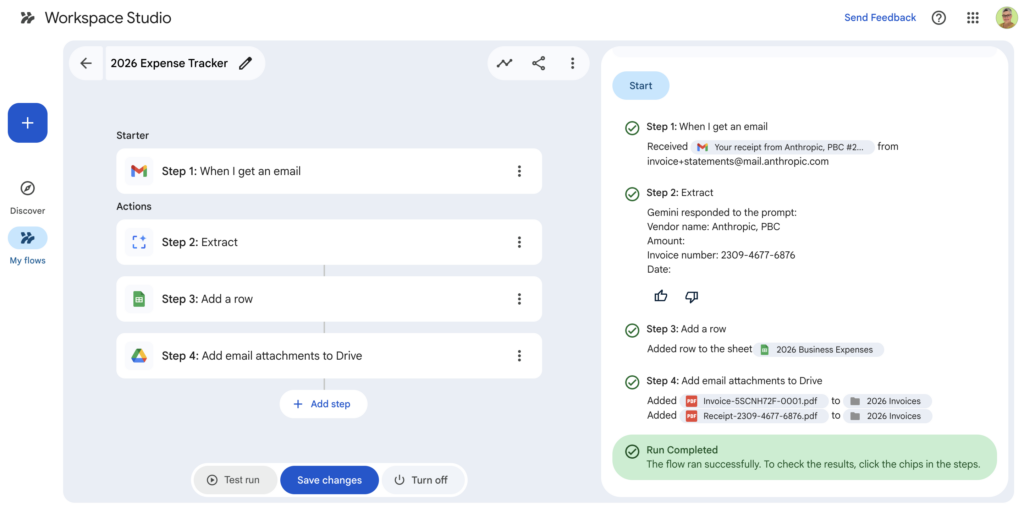The width and height of the screenshot is (1024, 507).
Task: Open Invoice-5SCNH72F-0001.pdf chip
Action: pos(754,401)
